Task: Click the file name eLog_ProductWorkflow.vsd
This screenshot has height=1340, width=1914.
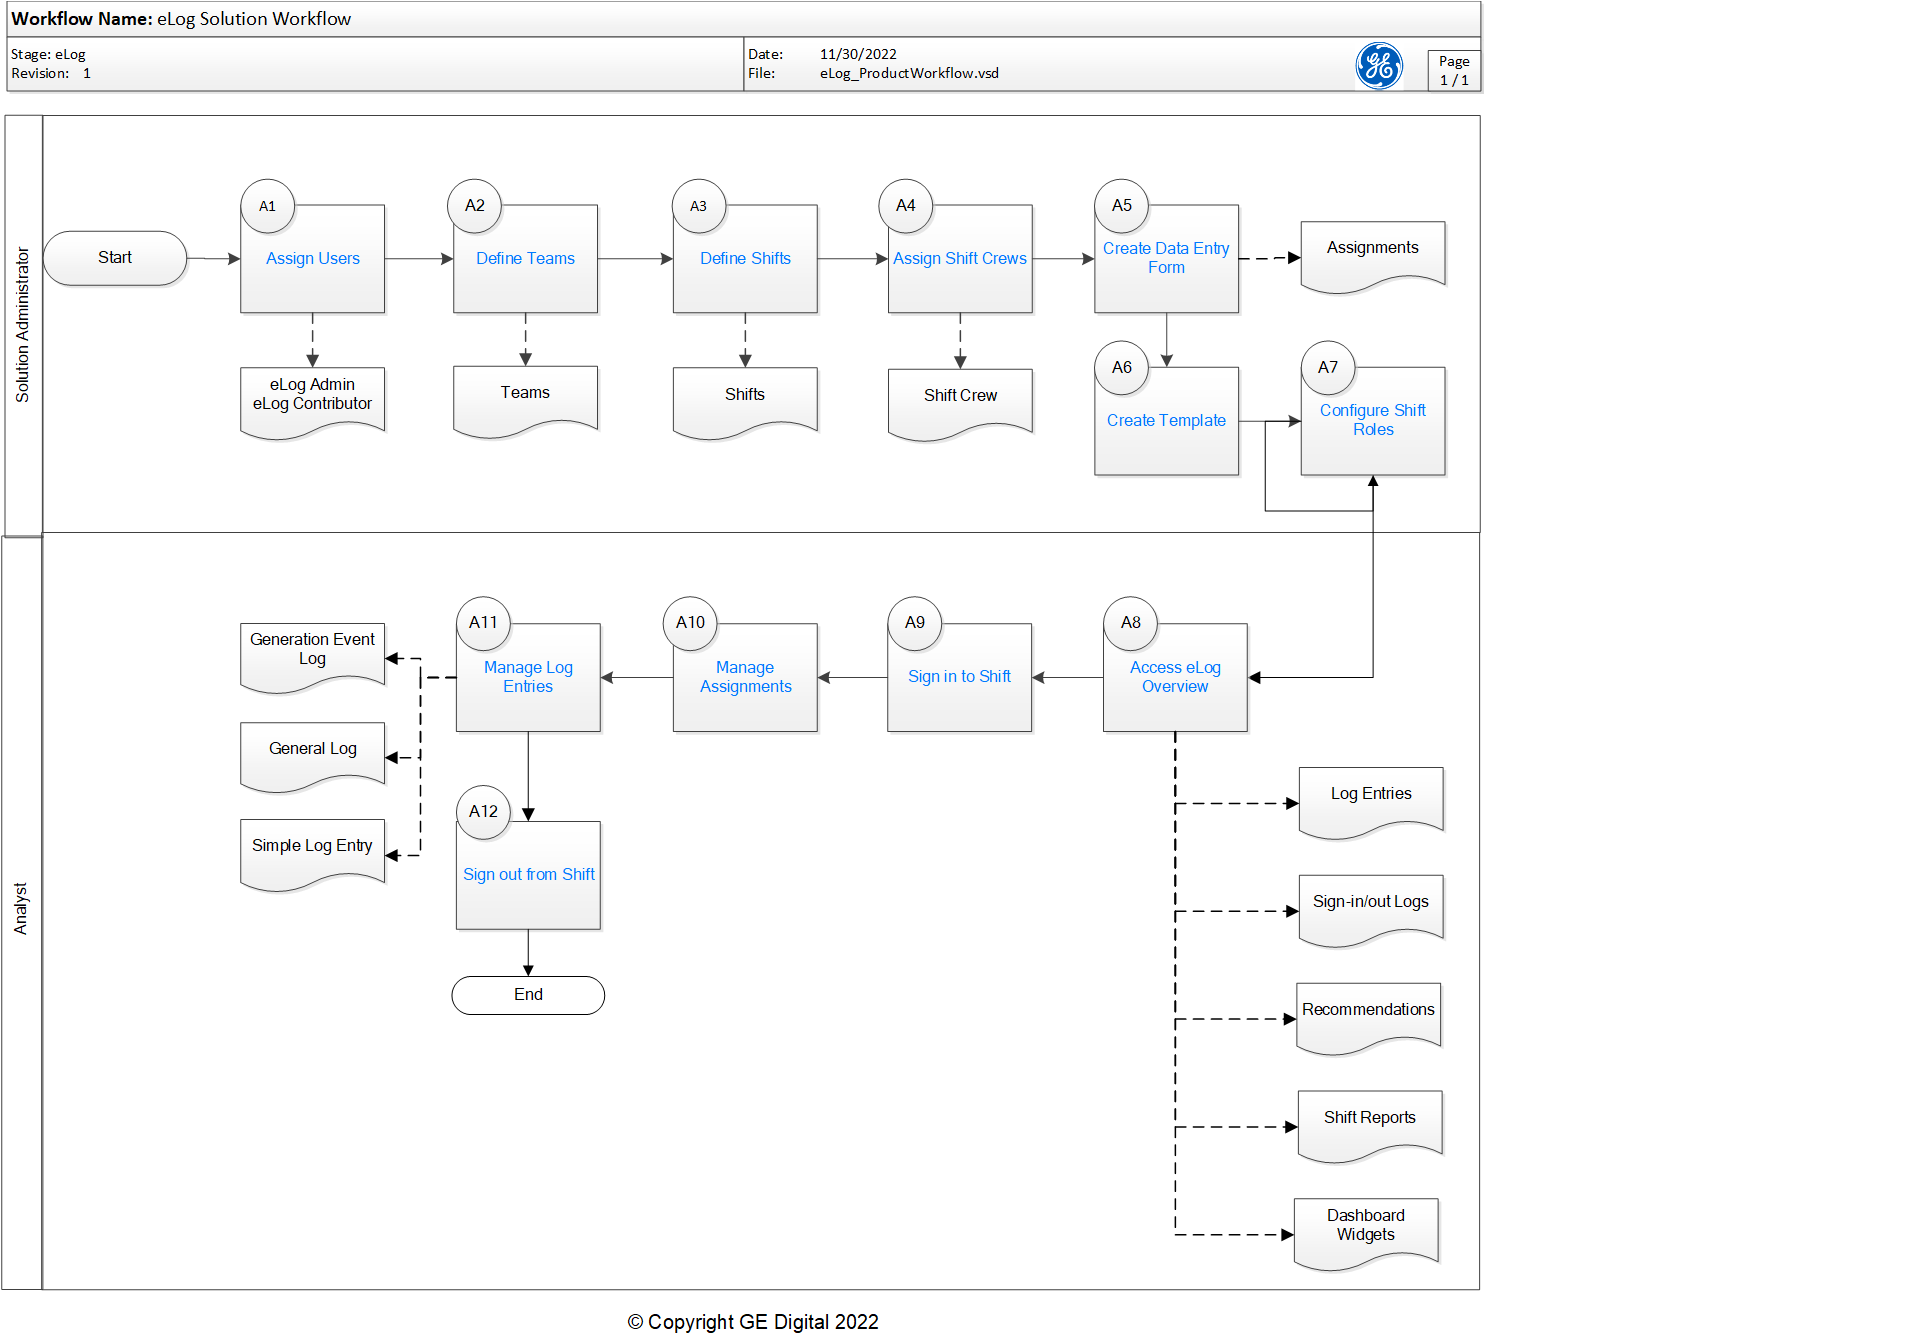Action: click(x=909, y=73)
